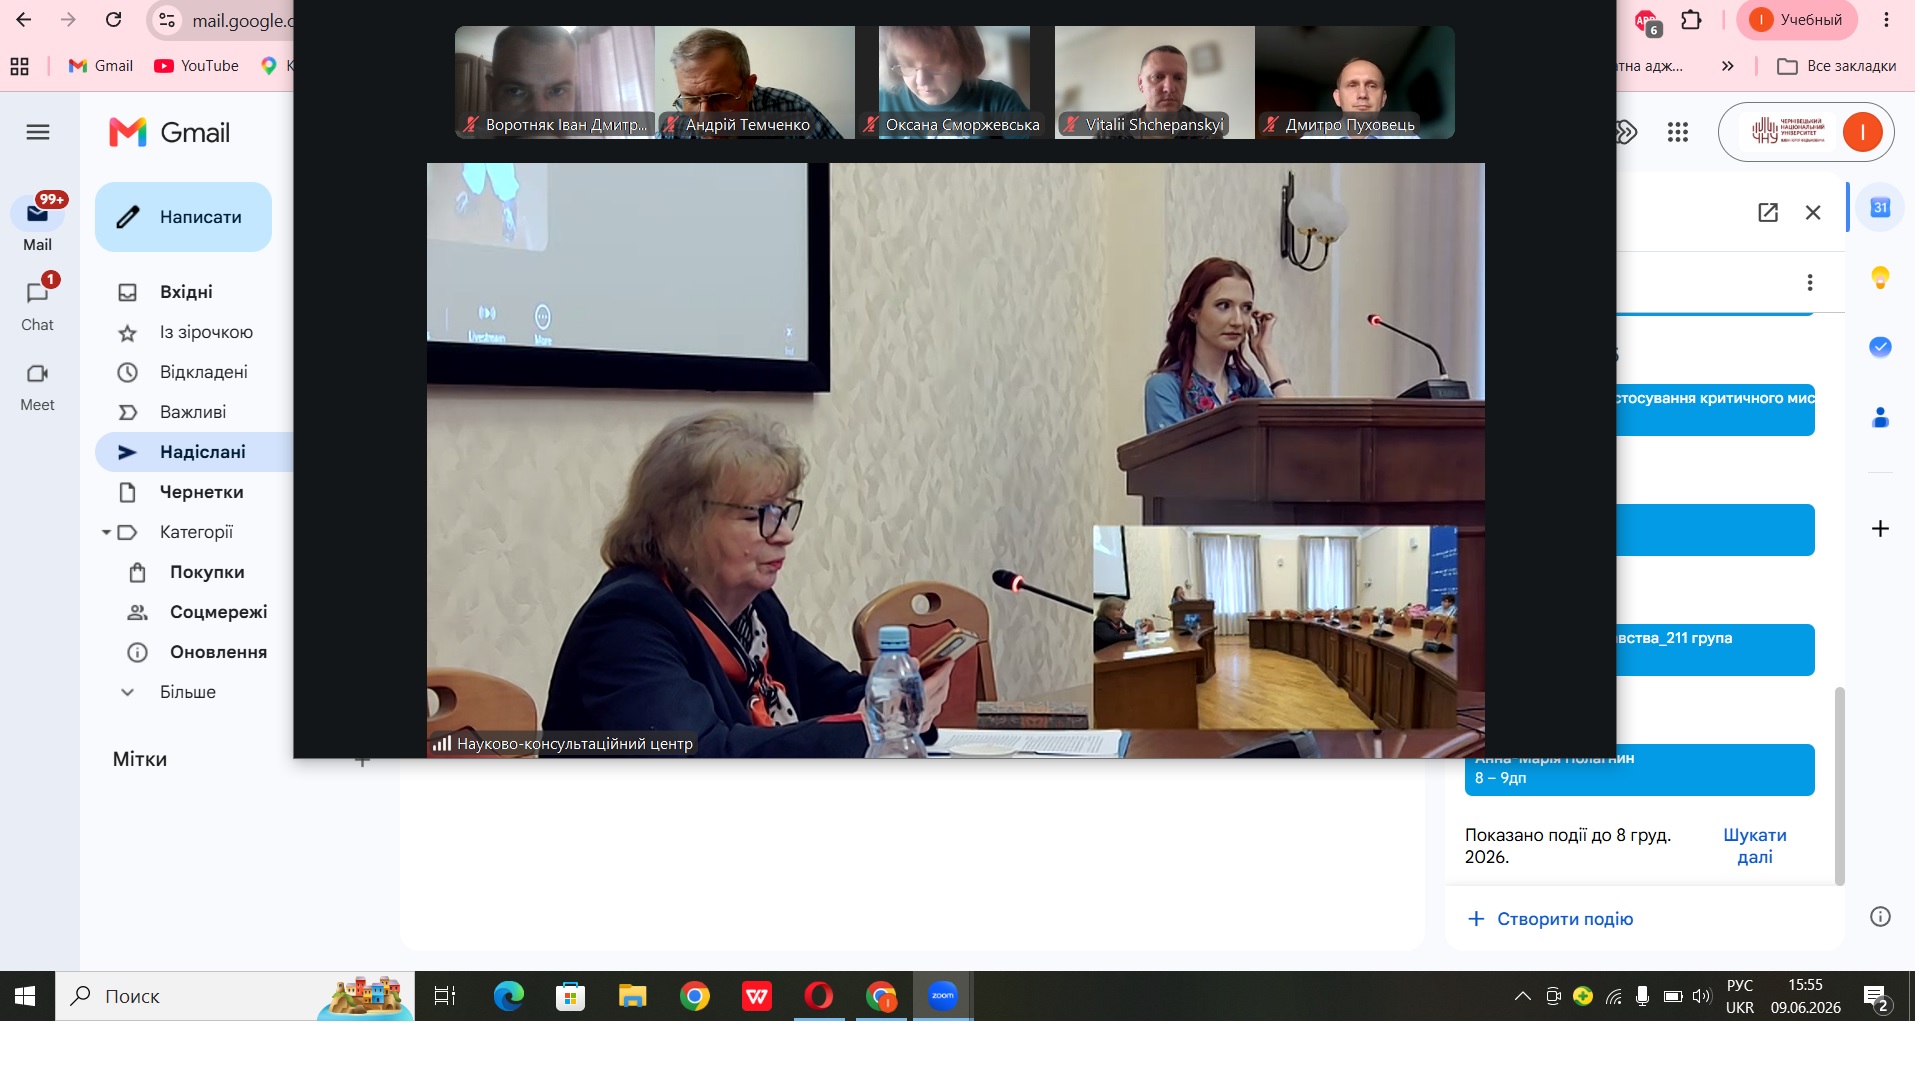The height and width of the screenshot is (1080, 1920).
Task: Open File Explorer from taskbar
Action: pos(632,996)
